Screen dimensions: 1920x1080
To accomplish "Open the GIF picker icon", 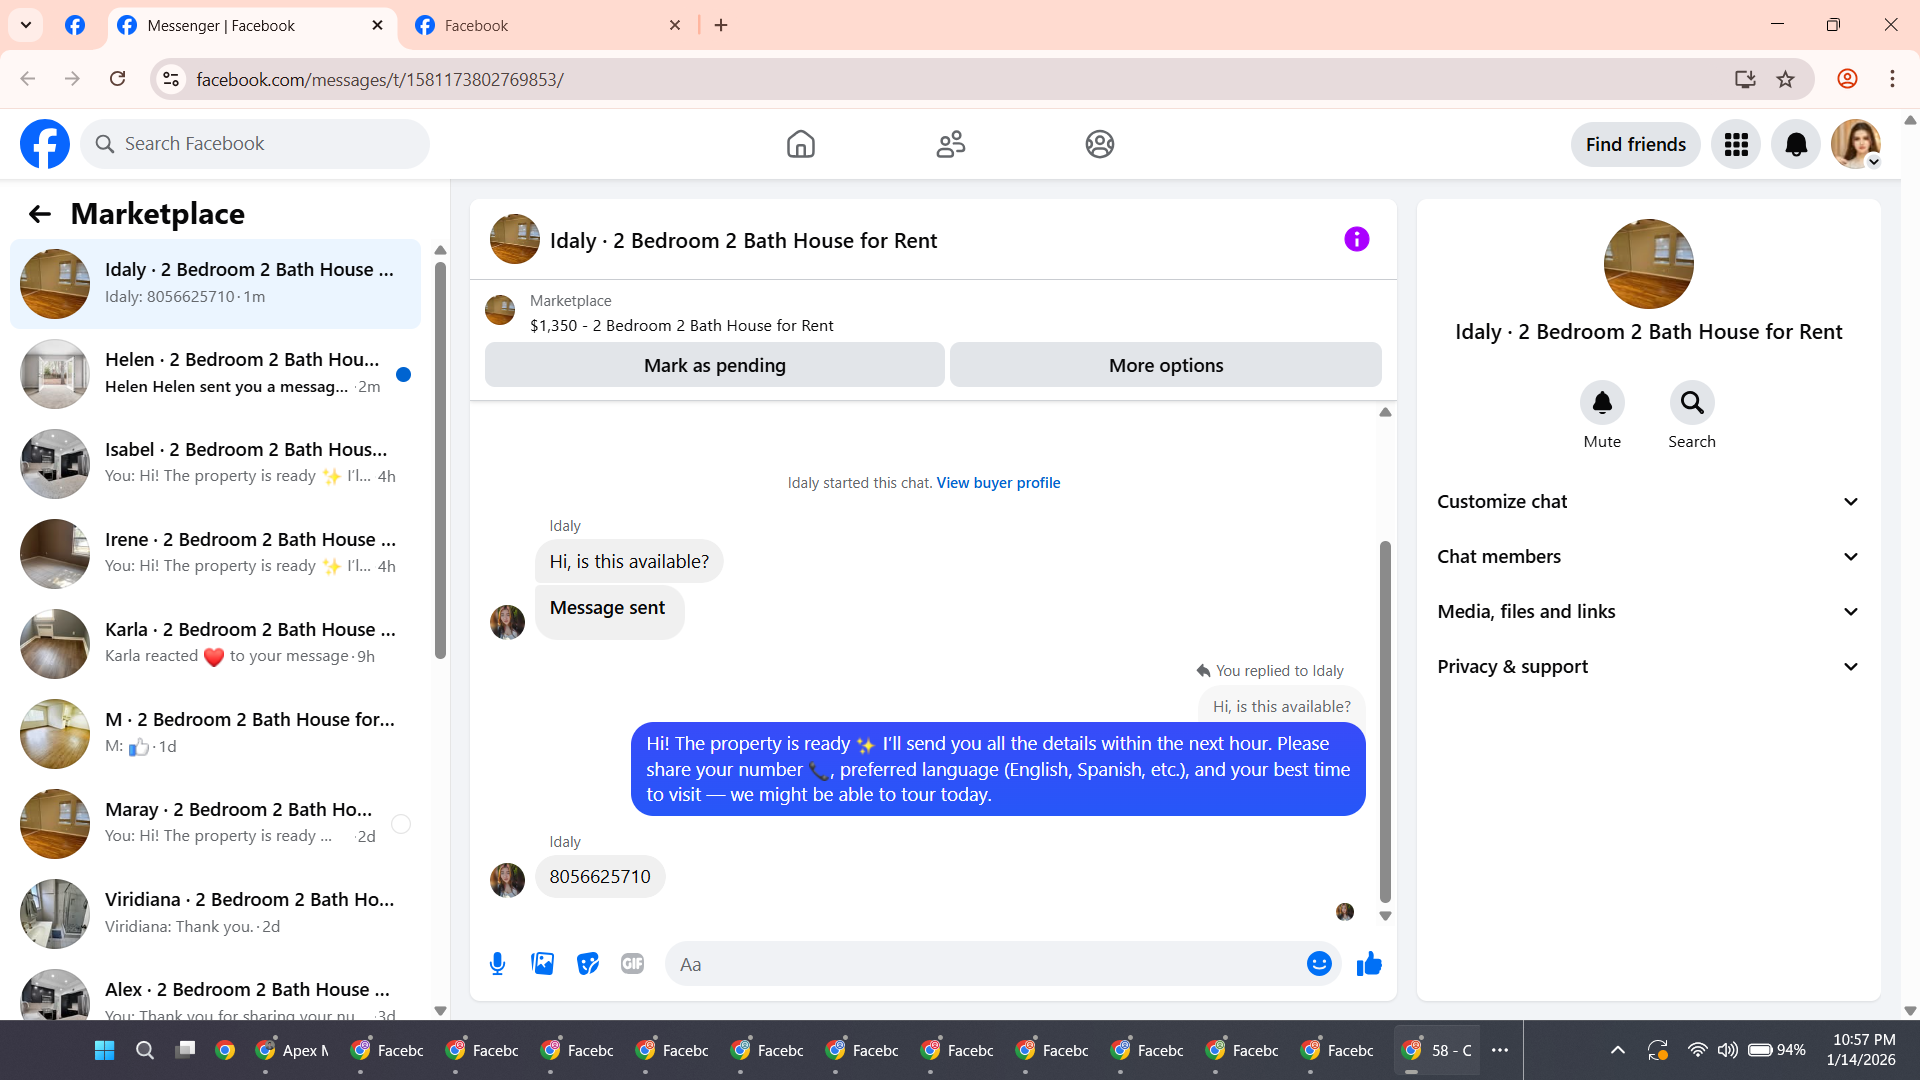I will point(632,964).
